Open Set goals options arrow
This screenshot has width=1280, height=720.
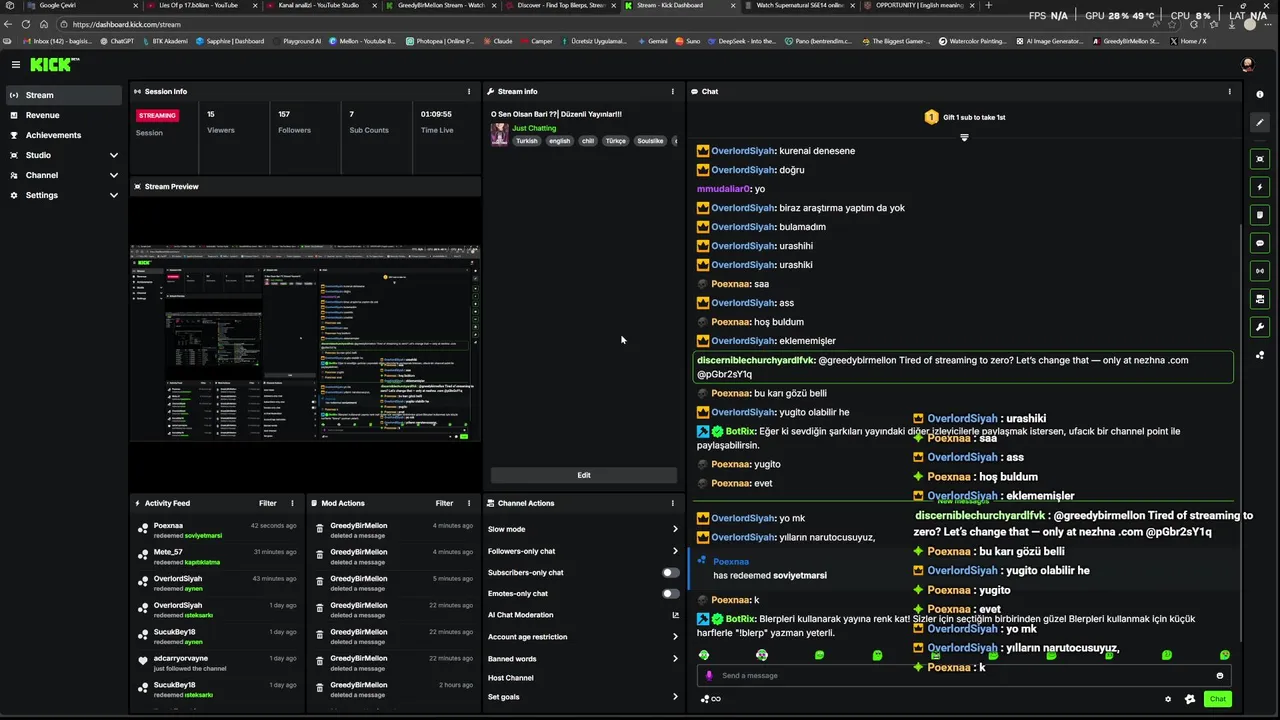click(675, 697)
